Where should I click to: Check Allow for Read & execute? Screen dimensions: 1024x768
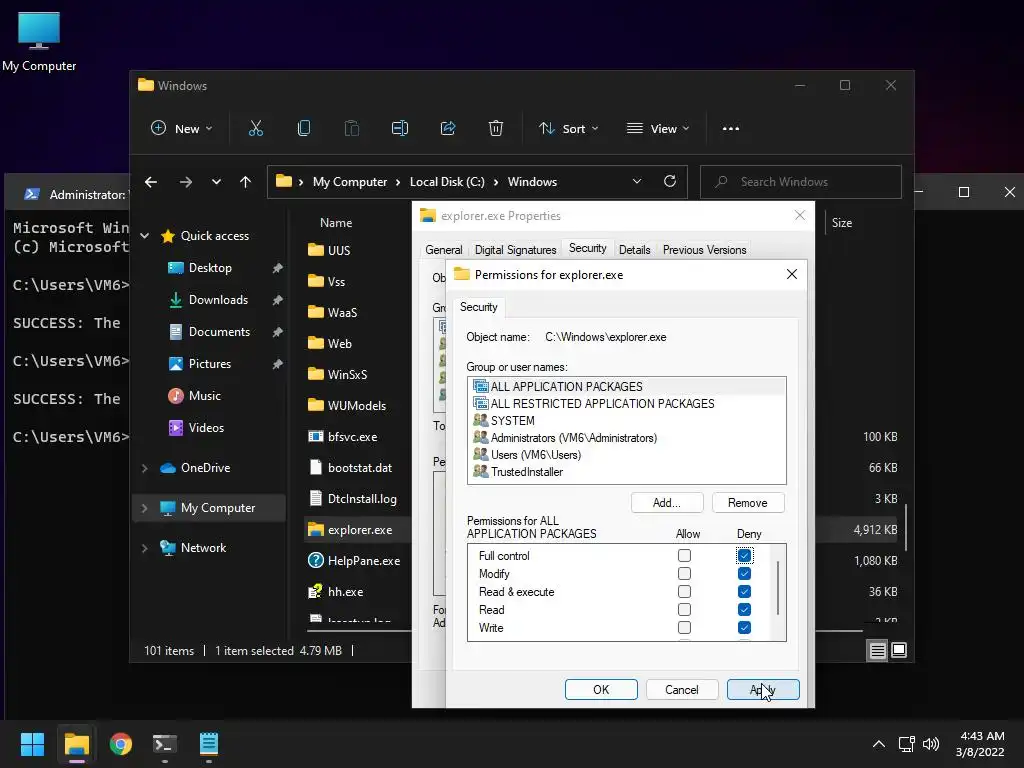pos(684,592)
